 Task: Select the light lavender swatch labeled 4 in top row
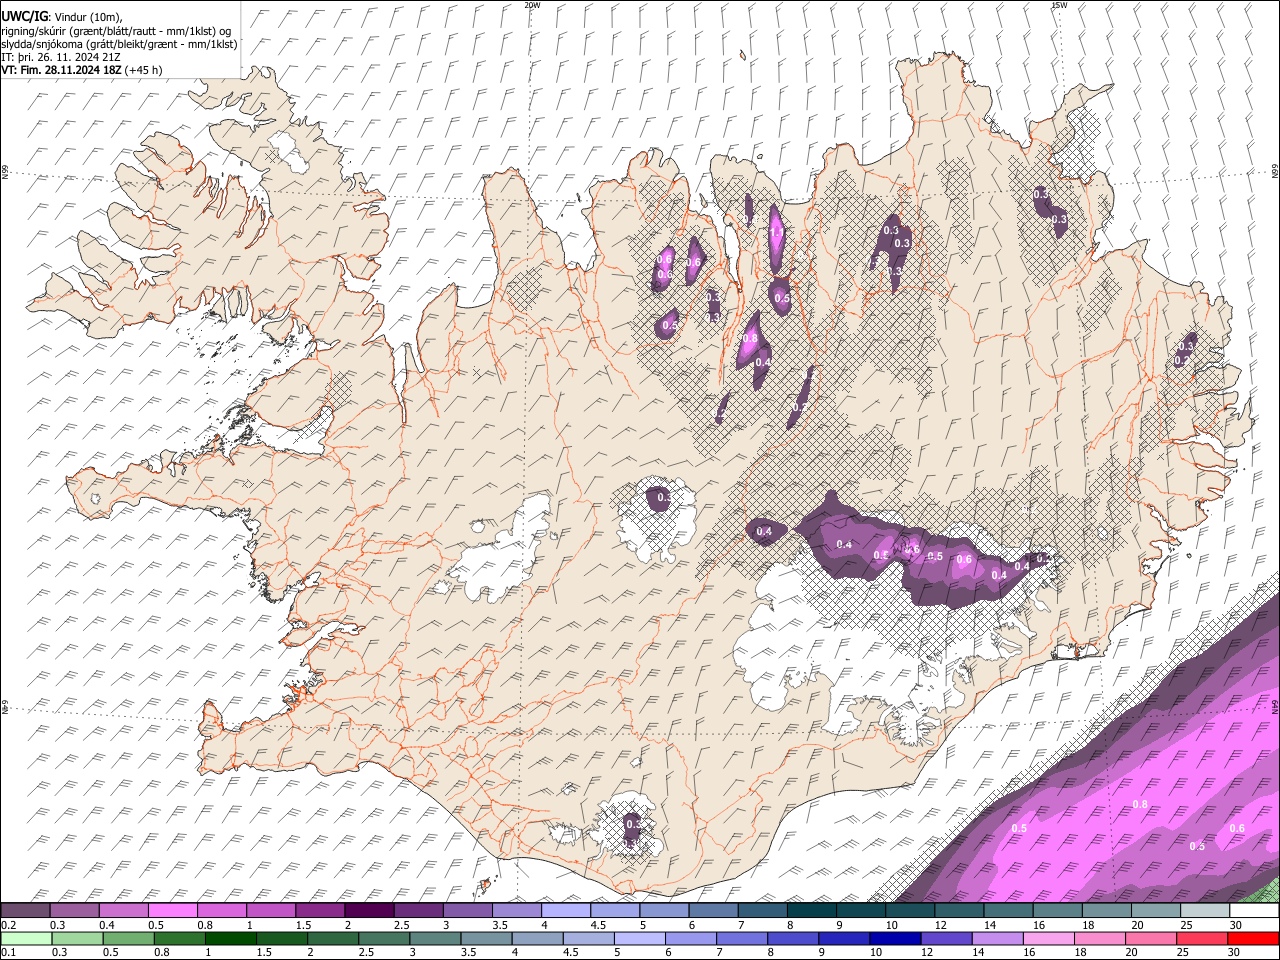[565, 911]
